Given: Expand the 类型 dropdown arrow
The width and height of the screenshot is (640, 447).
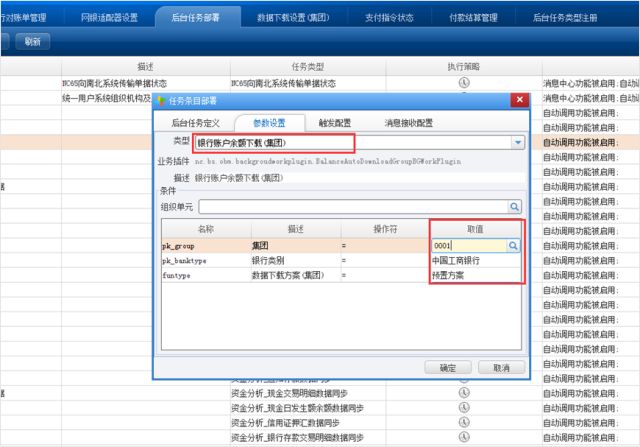Looking at the screenshot, I should pos(518,142).
